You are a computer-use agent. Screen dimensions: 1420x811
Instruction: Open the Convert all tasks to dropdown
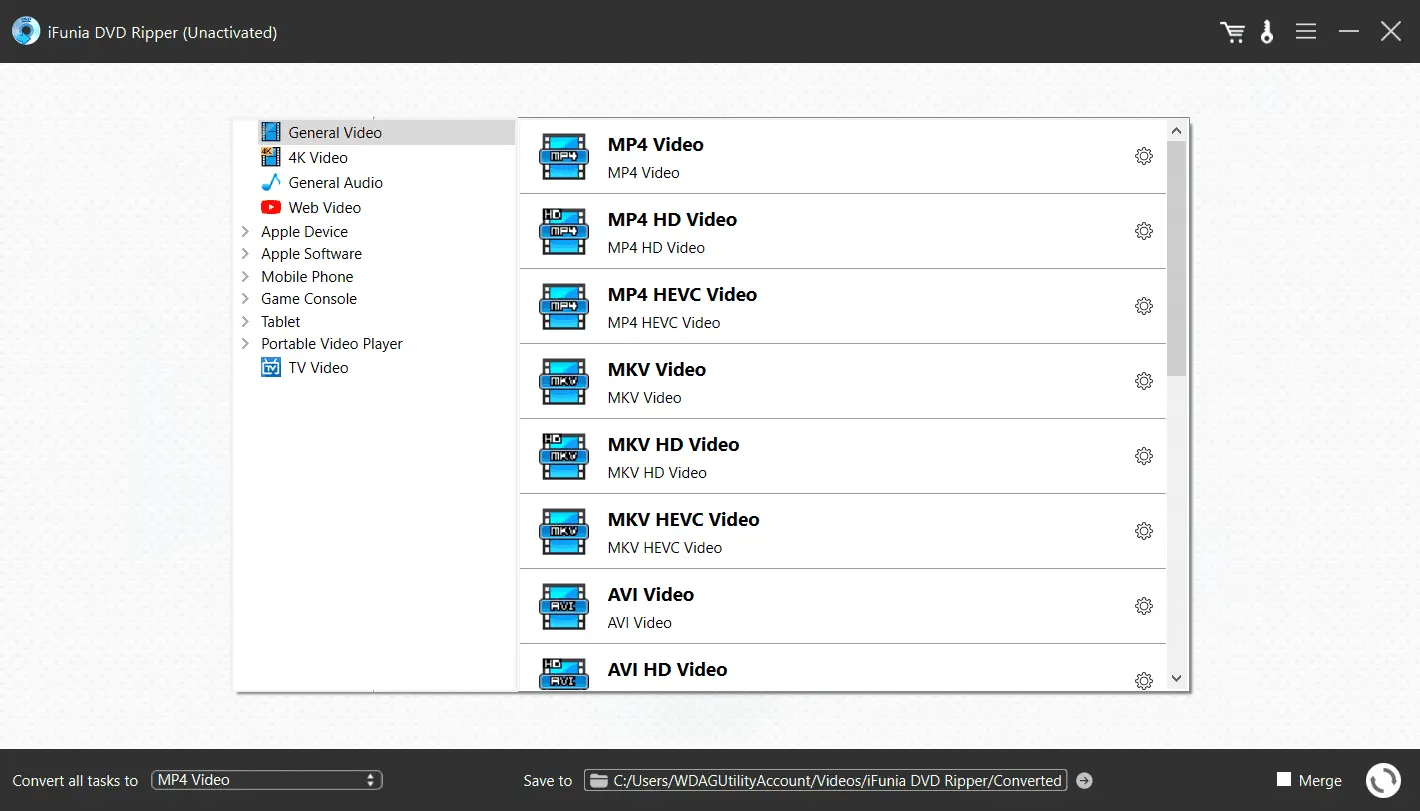267,780
